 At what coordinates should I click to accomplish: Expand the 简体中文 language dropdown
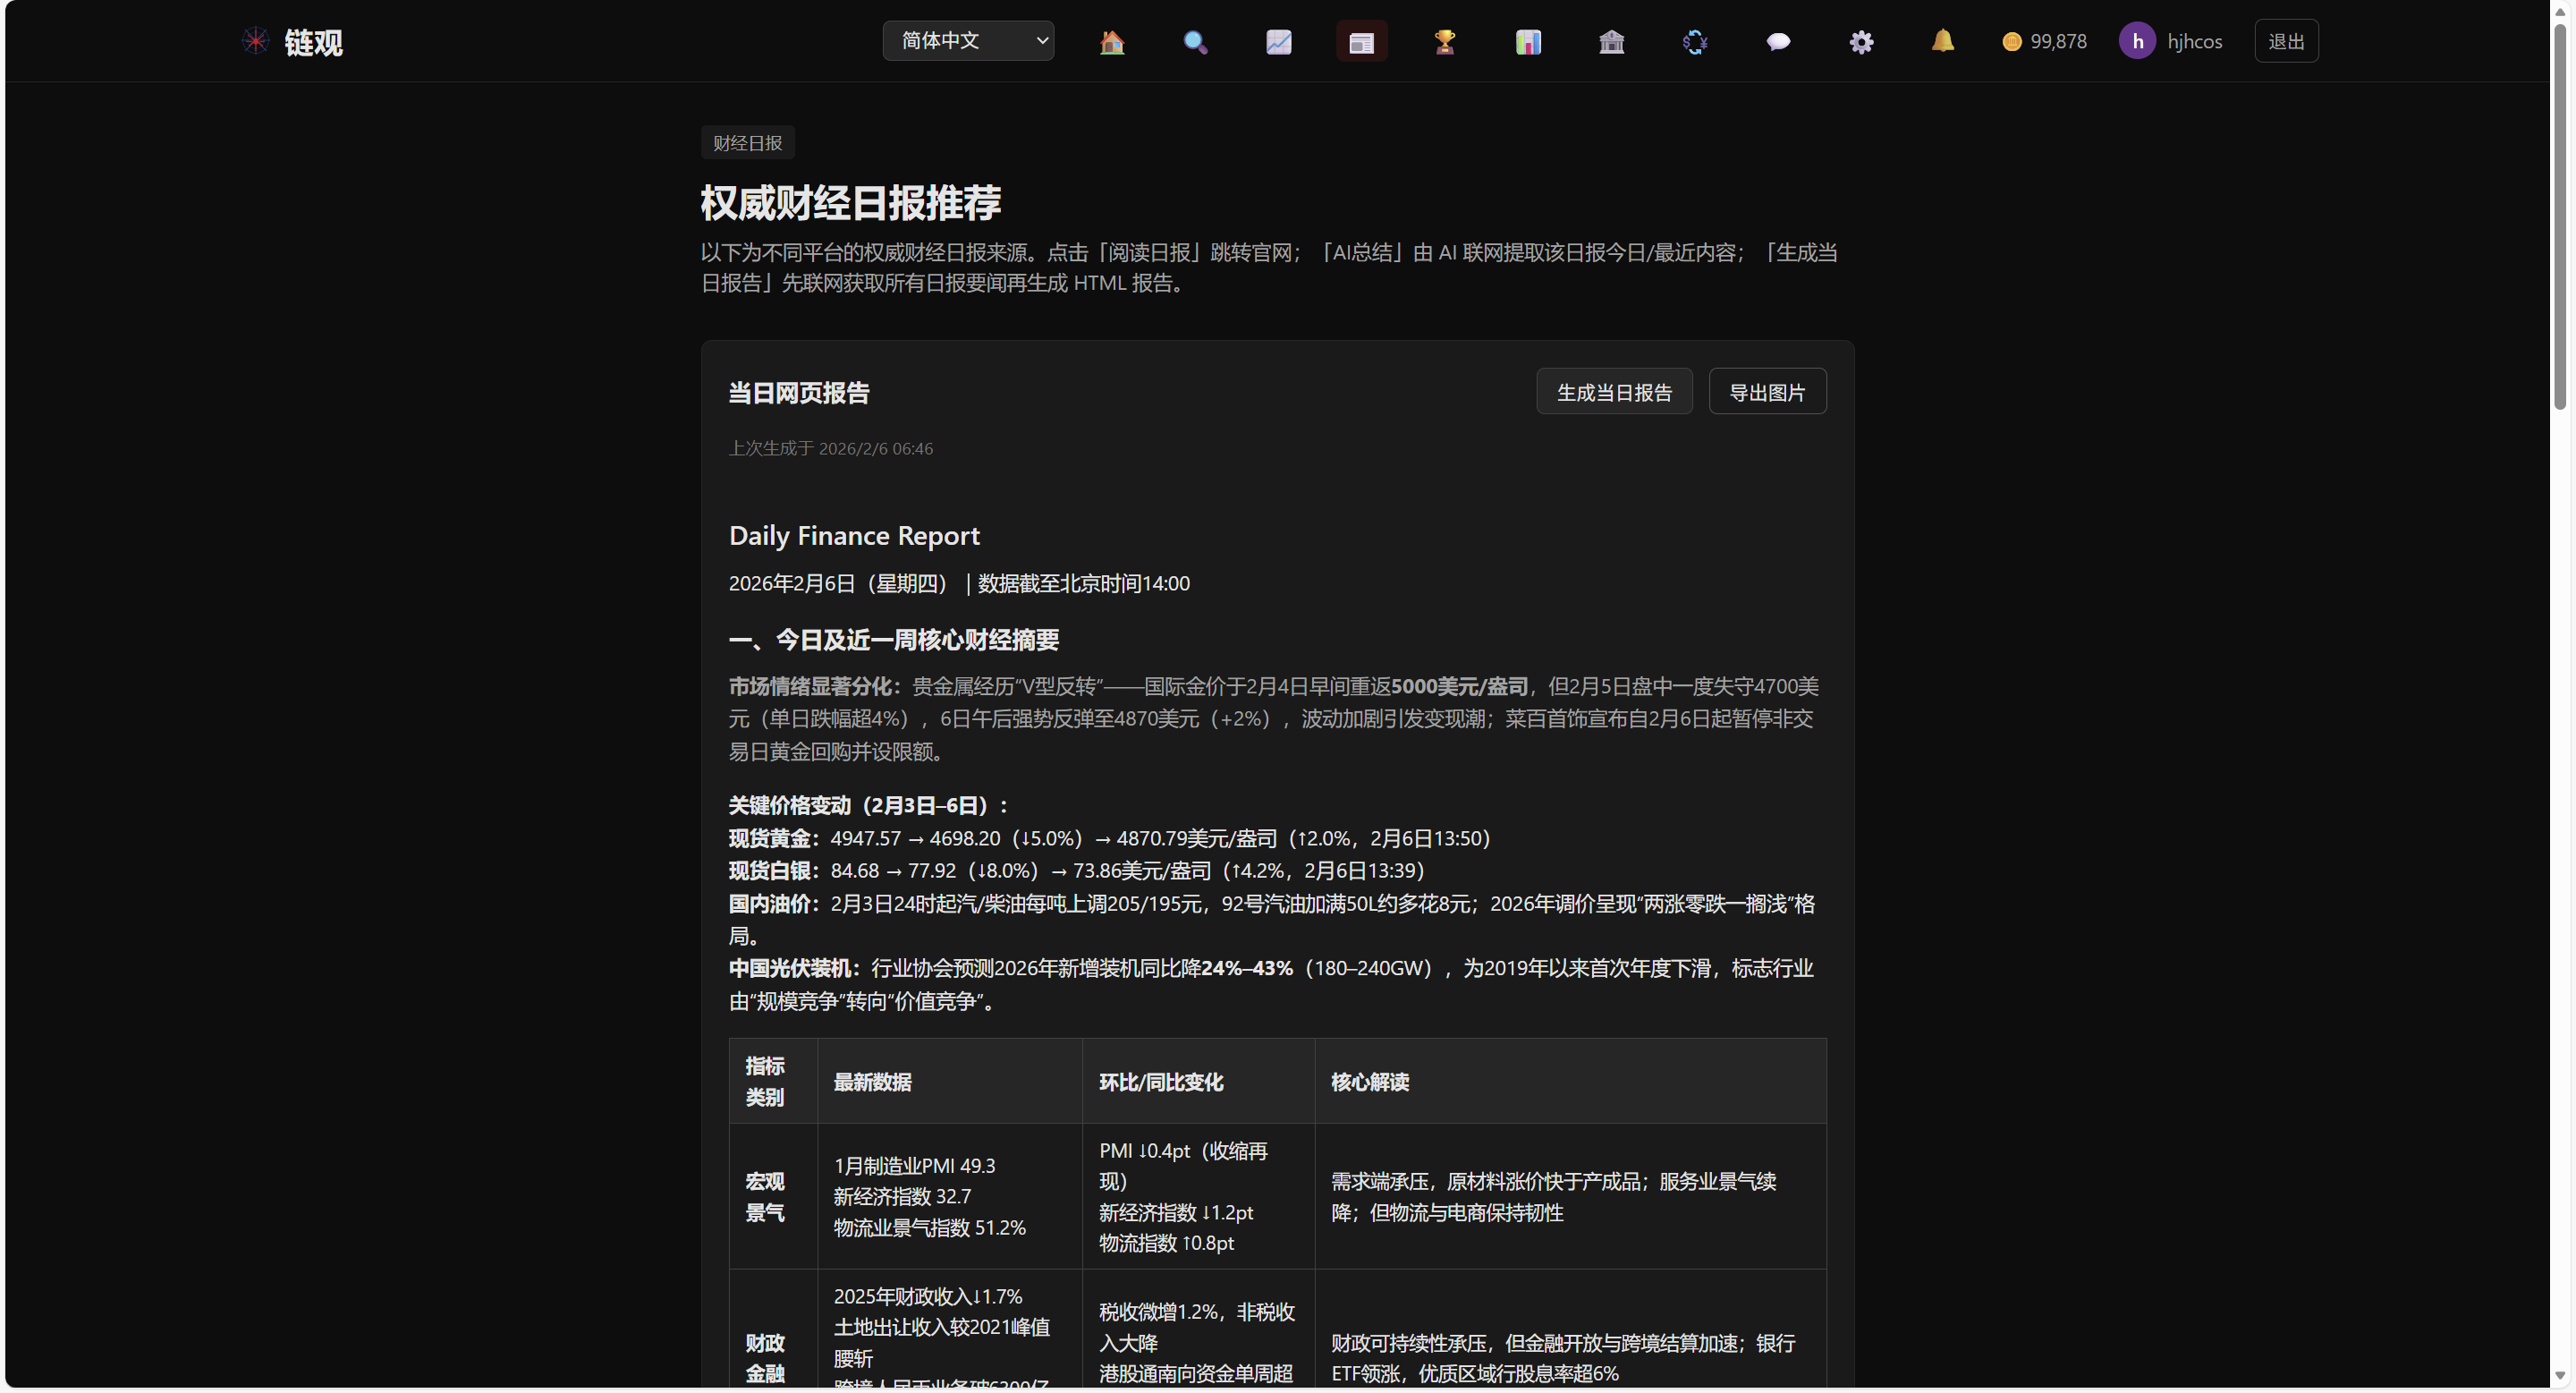pyautogui.click(x=967, y=41)
